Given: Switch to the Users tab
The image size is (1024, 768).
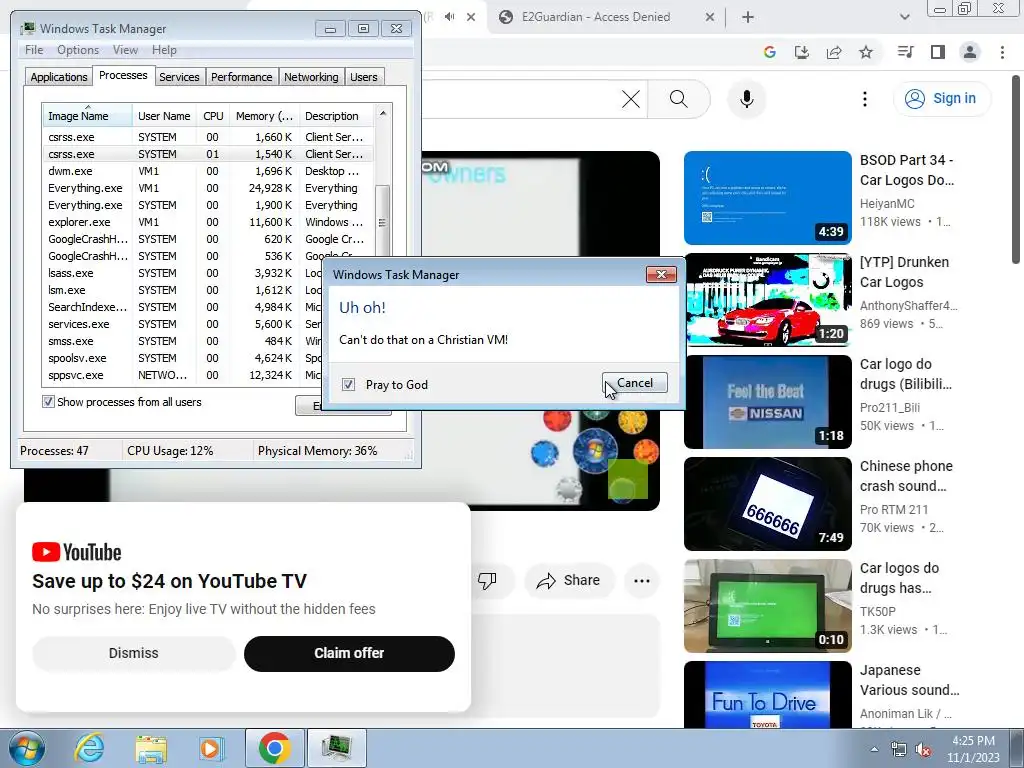Looking at the screenshot, I should 364,77.
